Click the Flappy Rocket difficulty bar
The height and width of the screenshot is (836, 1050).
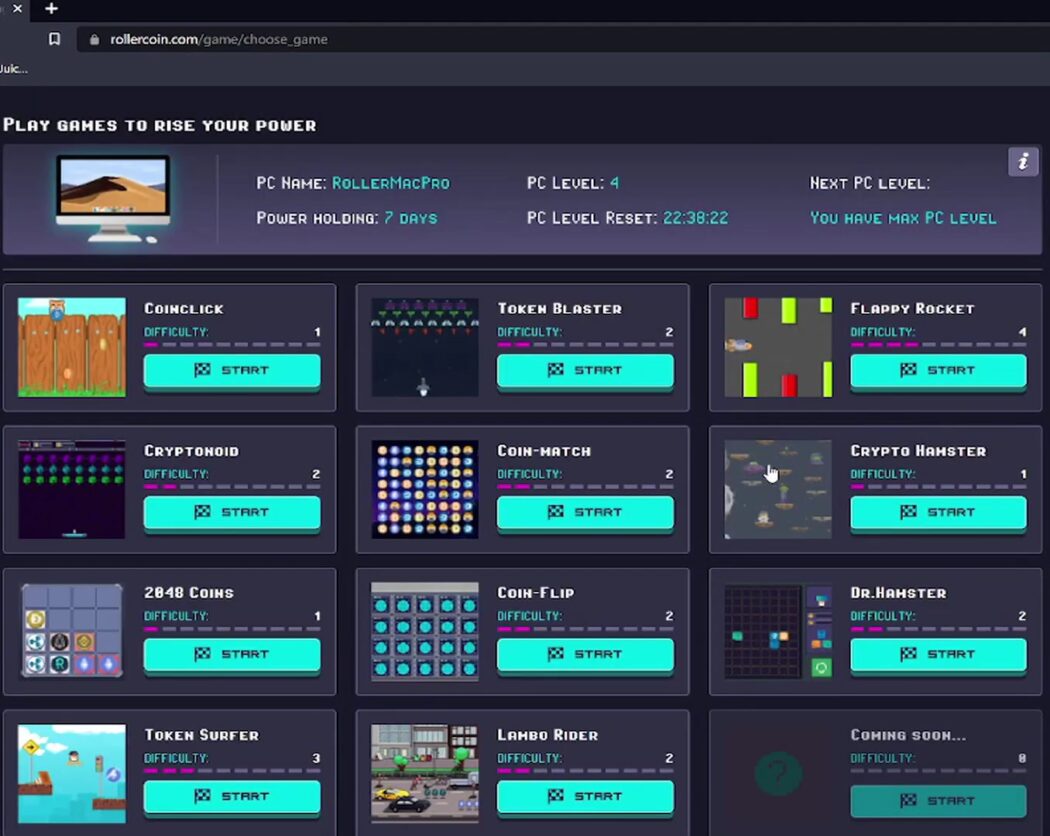938,344
